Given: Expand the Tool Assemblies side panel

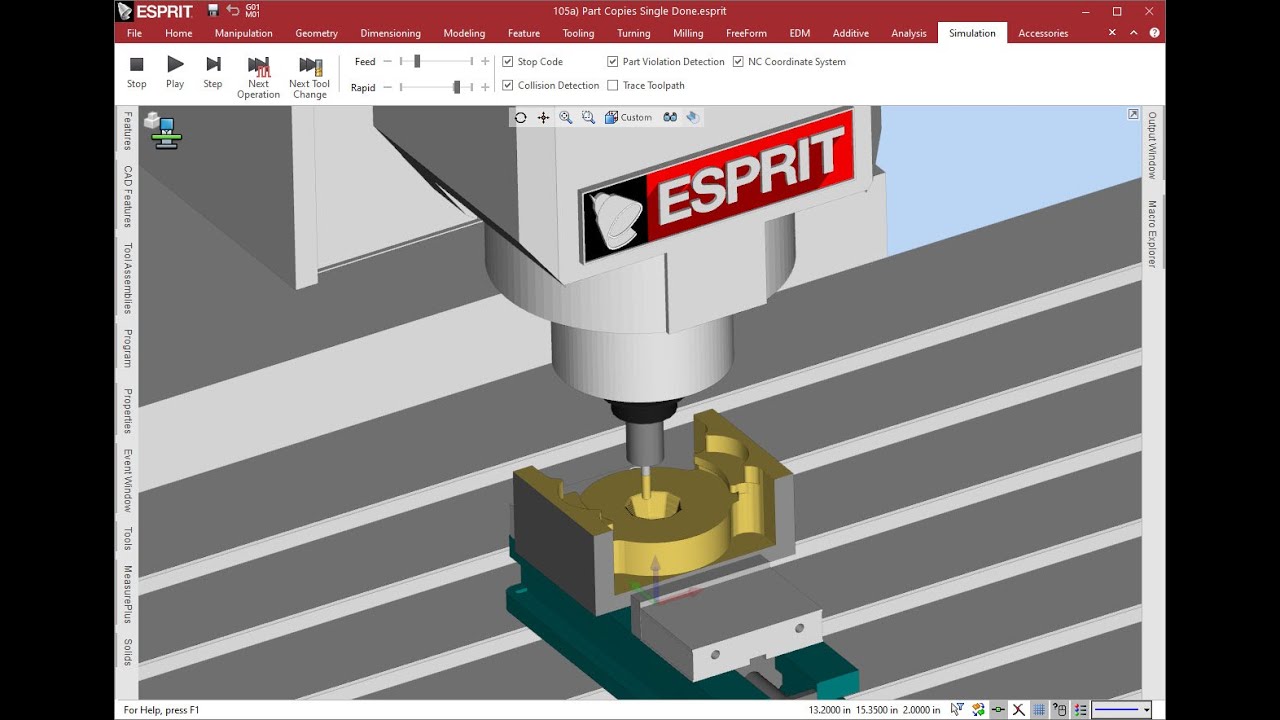Looking at the screenshot, I should tap(127, 278).
